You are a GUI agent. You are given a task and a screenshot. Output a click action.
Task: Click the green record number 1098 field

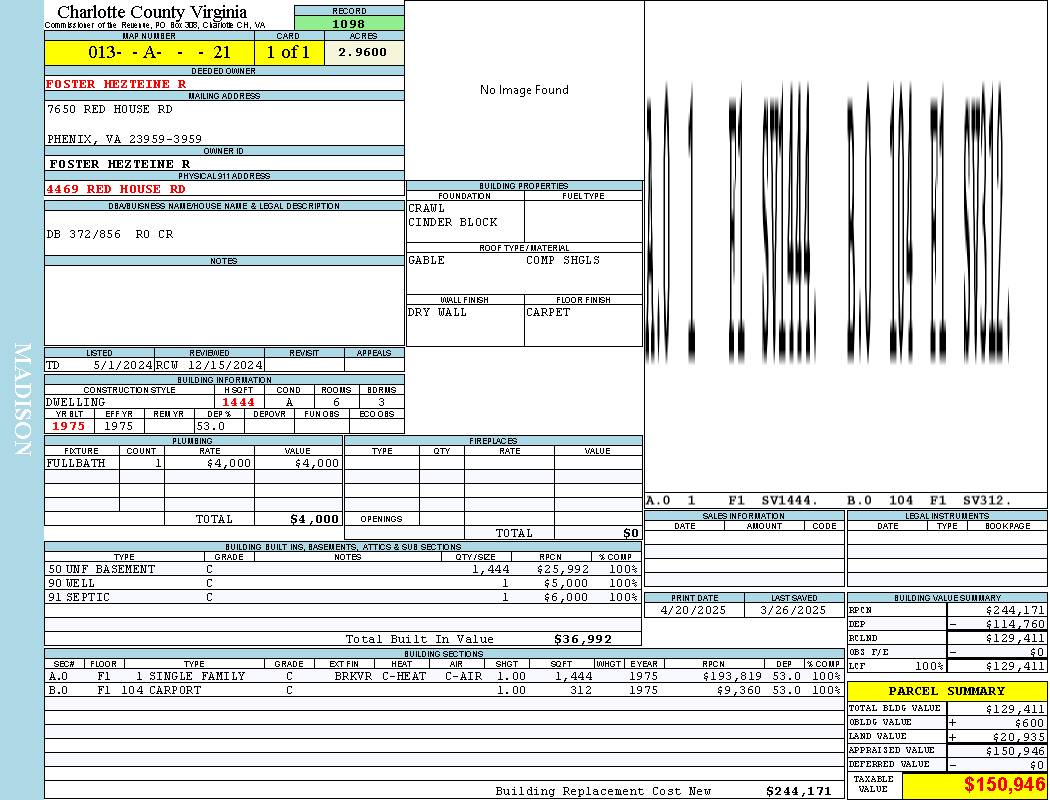coord(349,23)
